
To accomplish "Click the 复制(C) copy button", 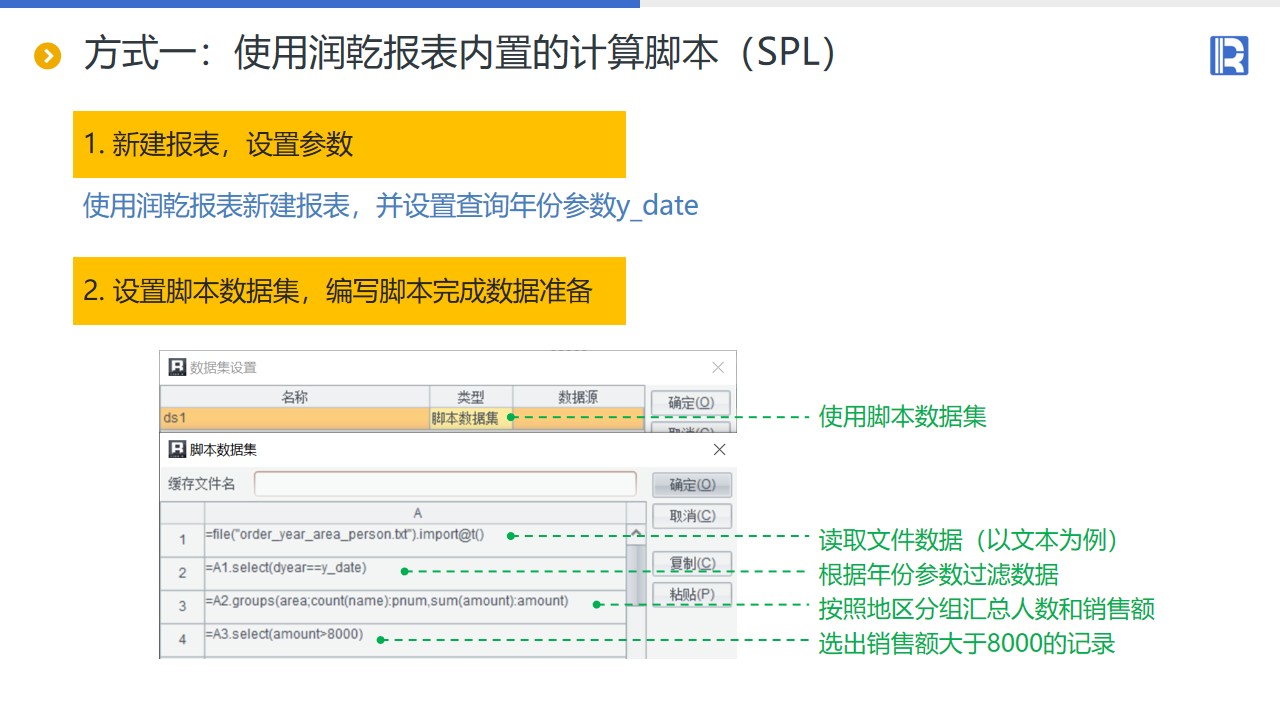I will tap(691, 563).
